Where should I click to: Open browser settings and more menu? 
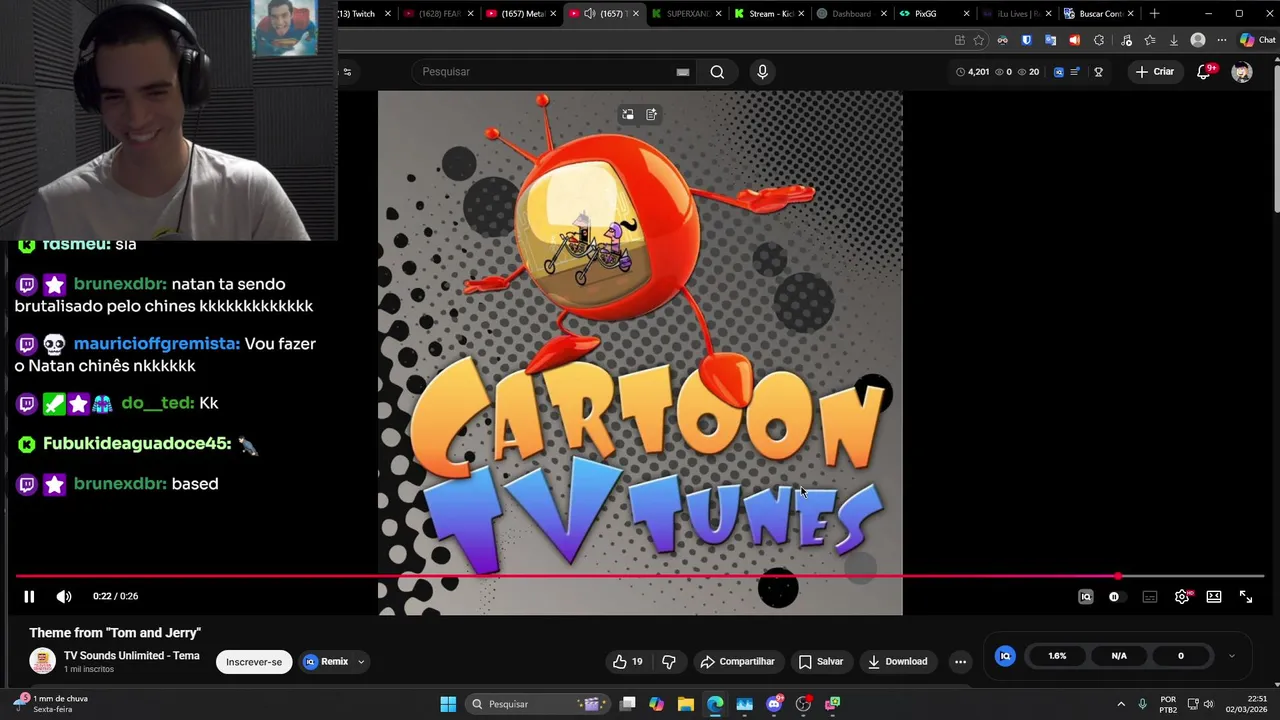1222,41
